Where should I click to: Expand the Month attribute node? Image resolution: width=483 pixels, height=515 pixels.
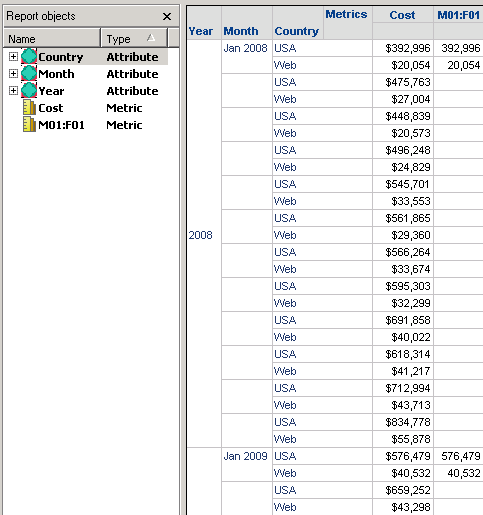pos(13,73)
